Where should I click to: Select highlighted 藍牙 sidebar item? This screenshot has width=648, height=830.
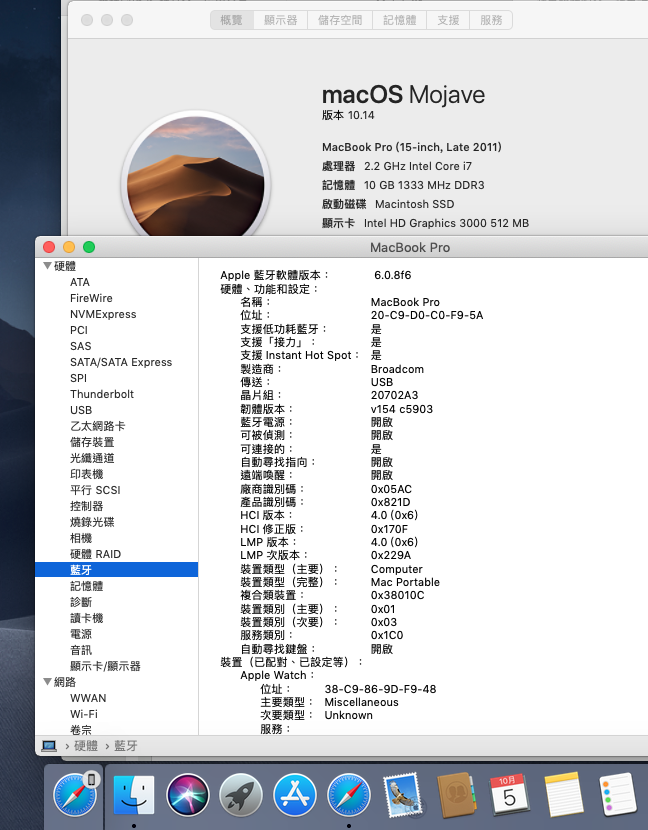116,570
